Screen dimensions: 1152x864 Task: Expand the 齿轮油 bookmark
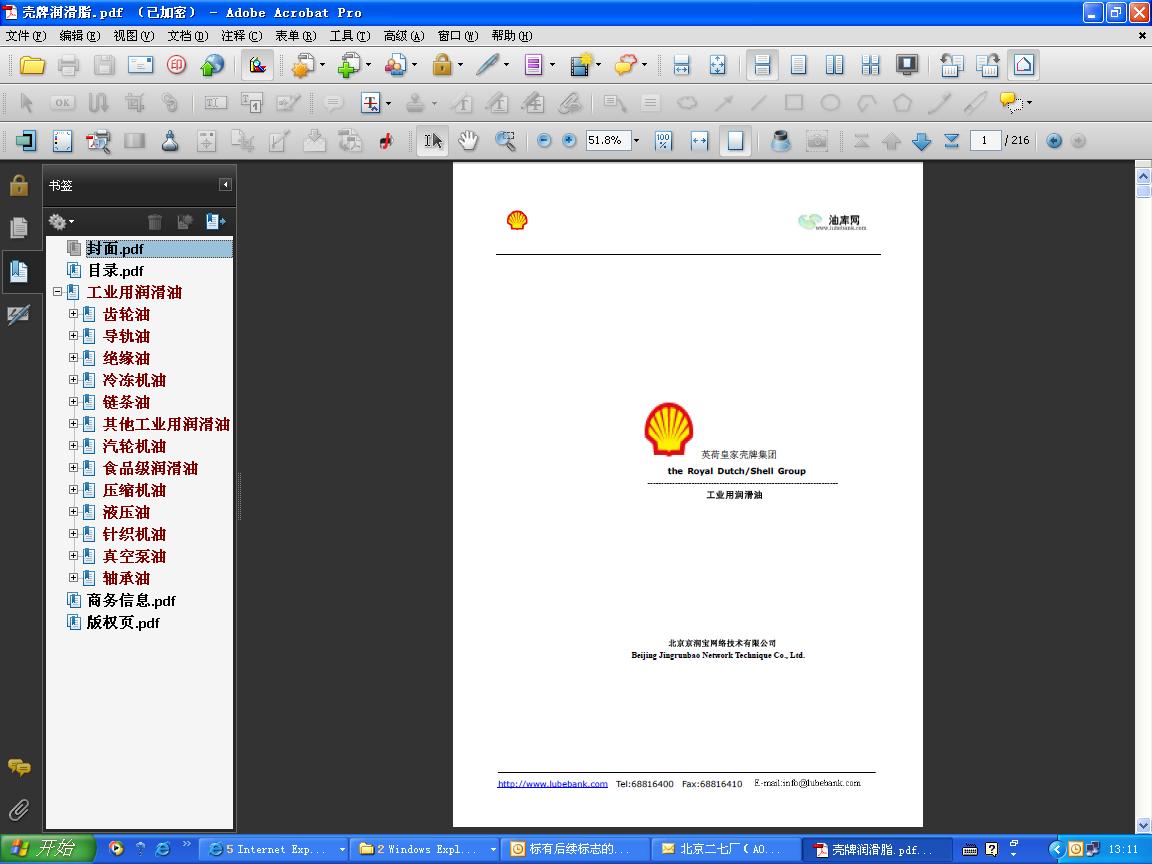[73, 314]
